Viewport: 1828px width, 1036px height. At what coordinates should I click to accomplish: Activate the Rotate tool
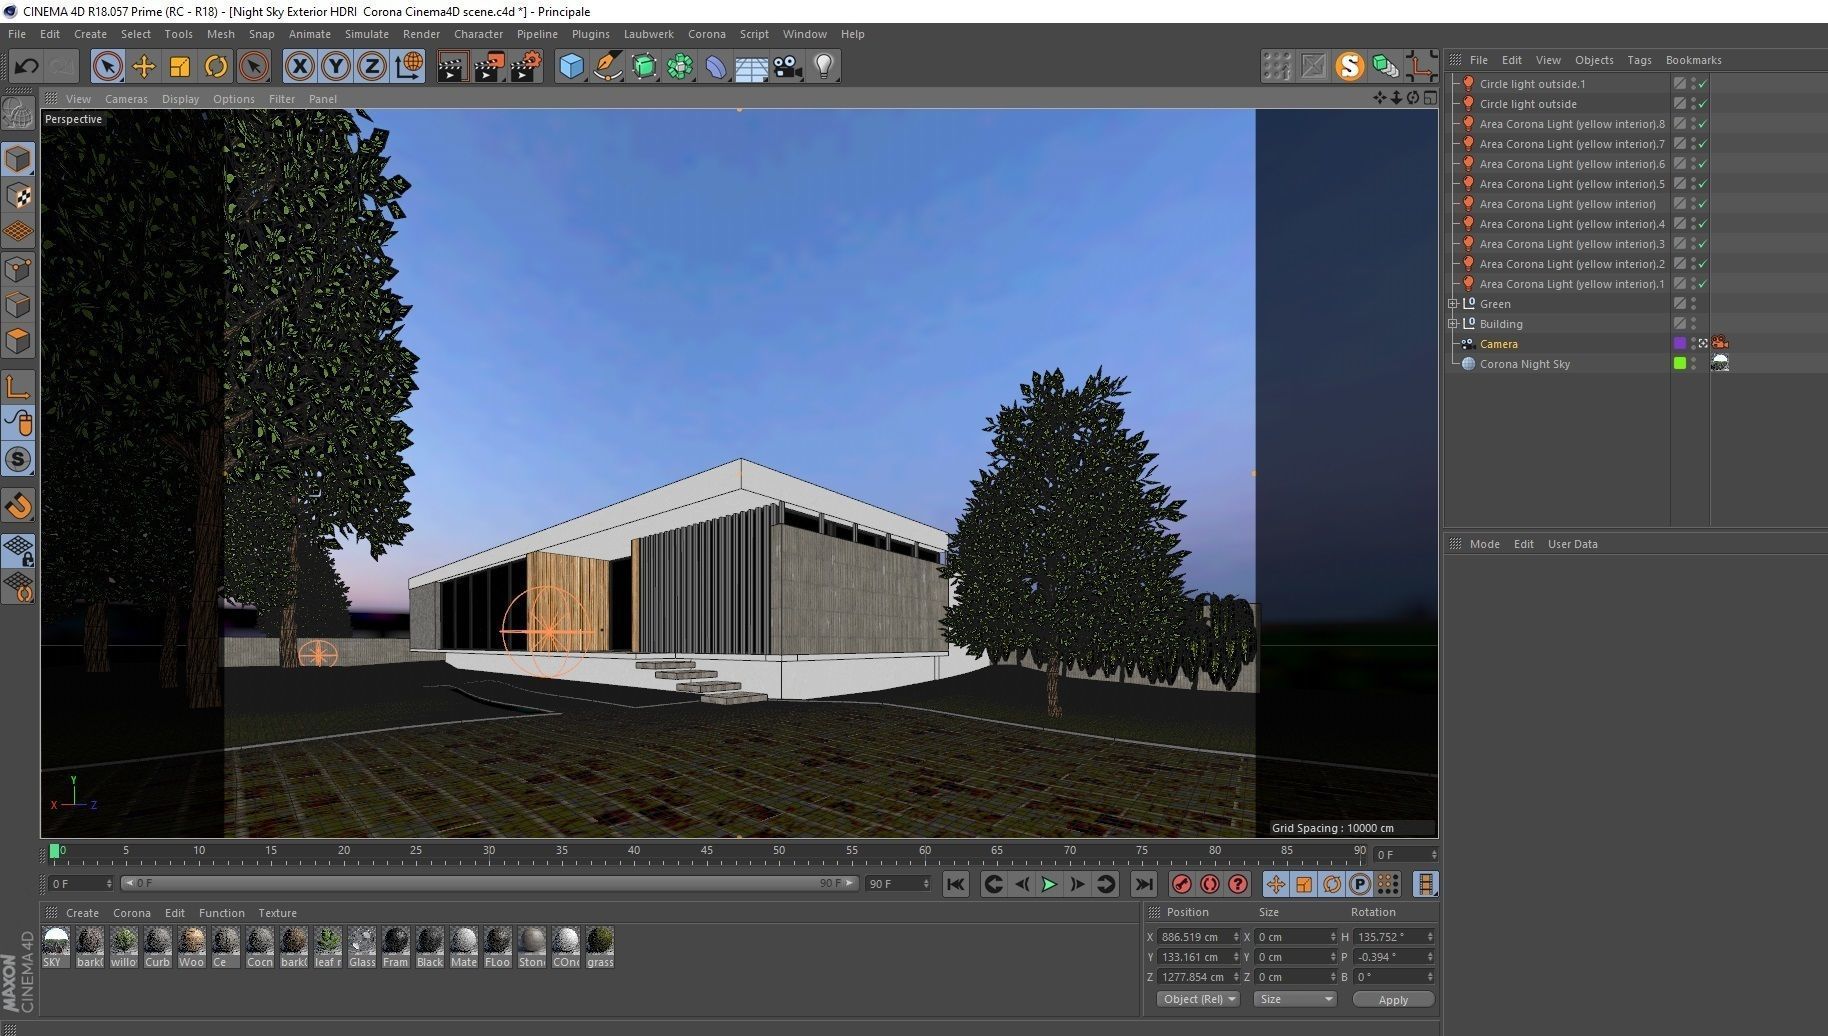216,67
